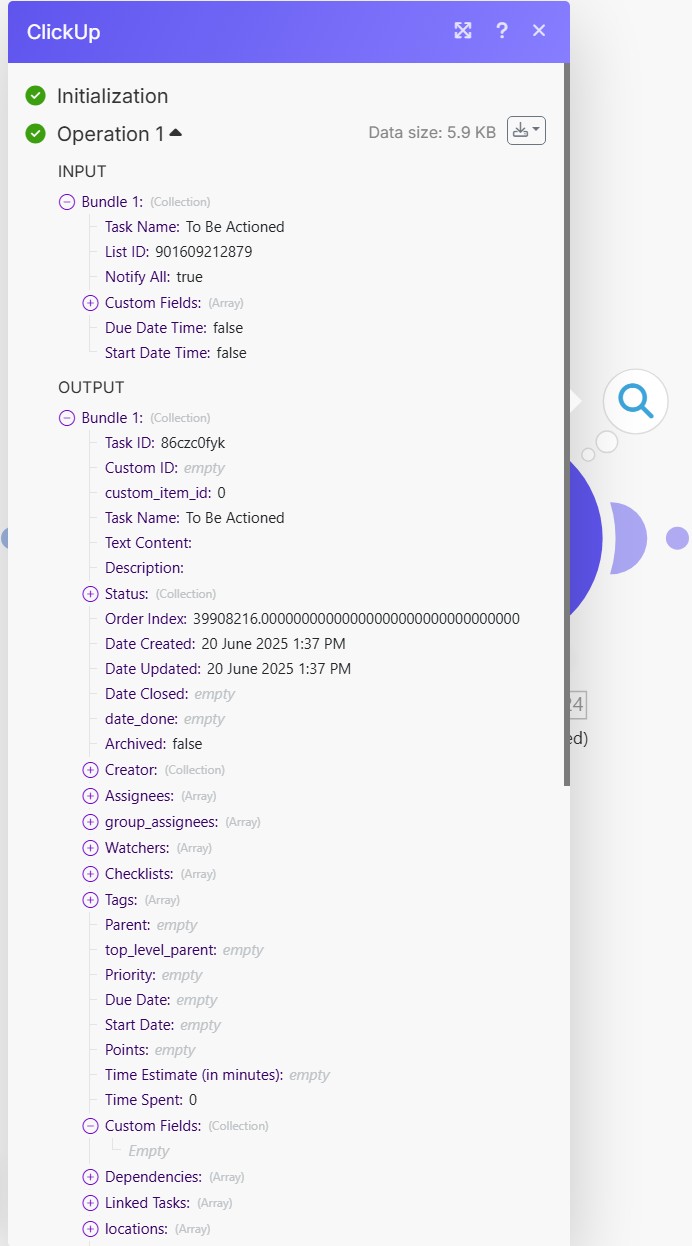Click the small purple connector dot on canvas
692x1246 pixels.
tap(677, 538)
